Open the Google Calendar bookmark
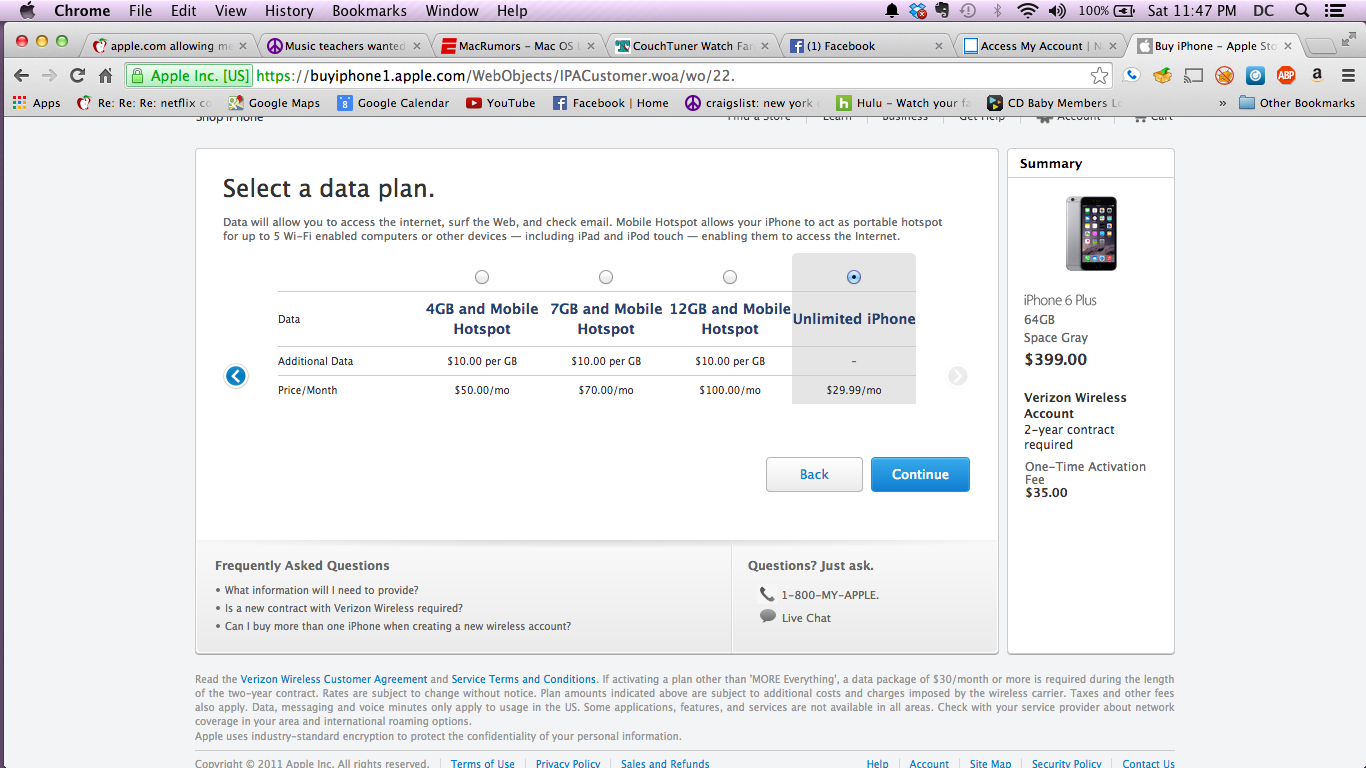1366x768 pixels. 393,103
